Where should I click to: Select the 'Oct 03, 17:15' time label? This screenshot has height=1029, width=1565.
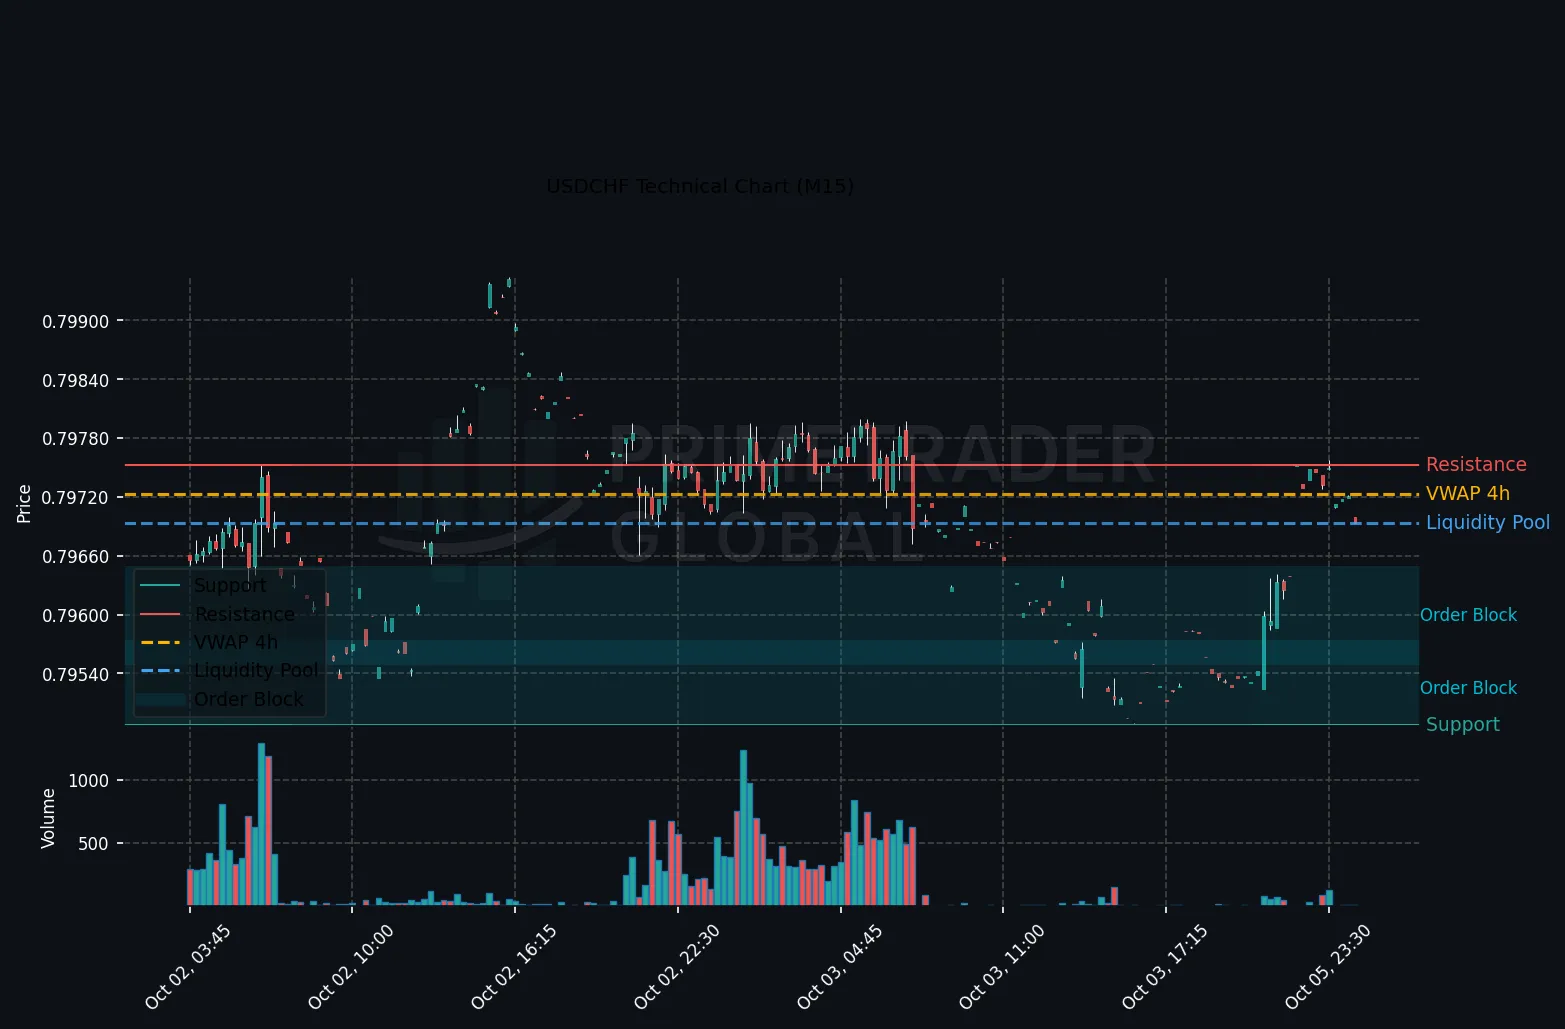tap(1165, 967)
